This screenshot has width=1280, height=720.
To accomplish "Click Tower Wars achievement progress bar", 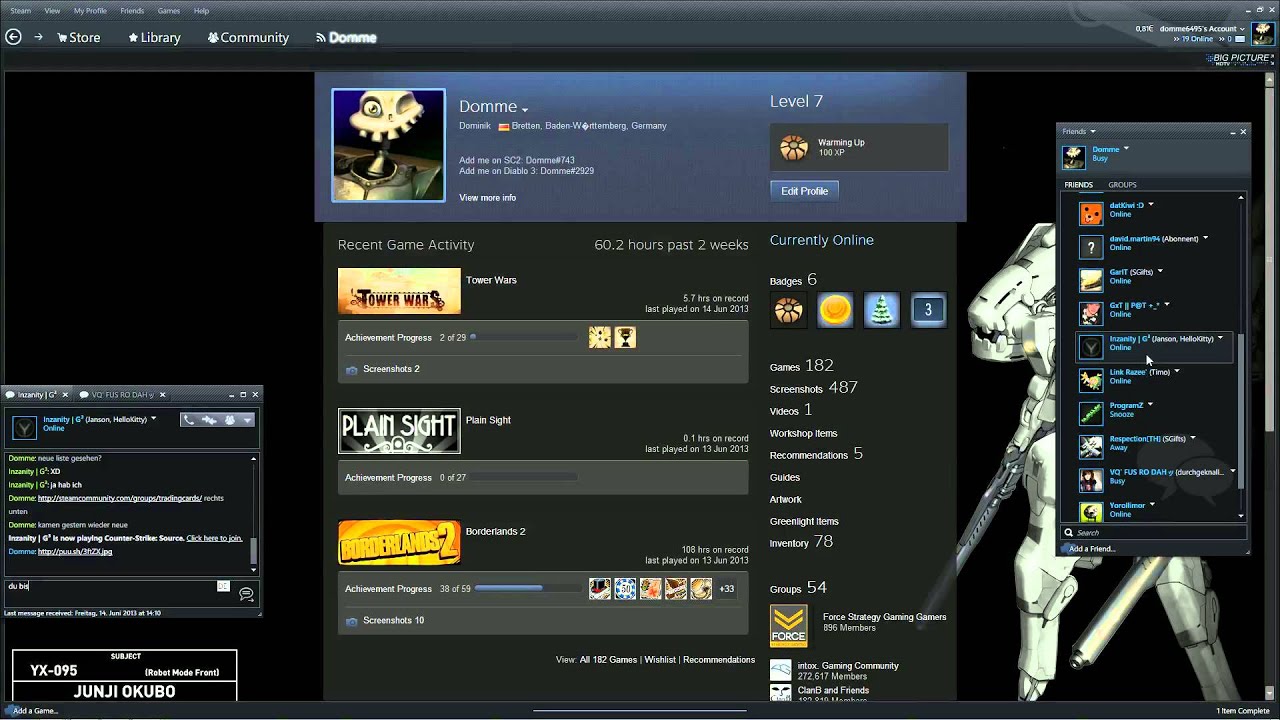I will [524, 338].
